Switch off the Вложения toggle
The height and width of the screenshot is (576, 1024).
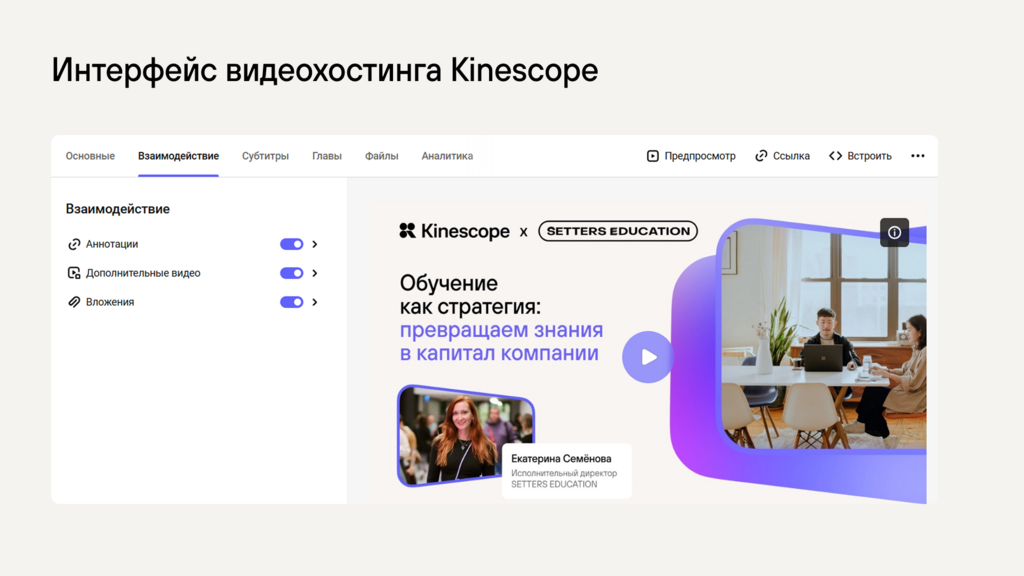point(292,302)
